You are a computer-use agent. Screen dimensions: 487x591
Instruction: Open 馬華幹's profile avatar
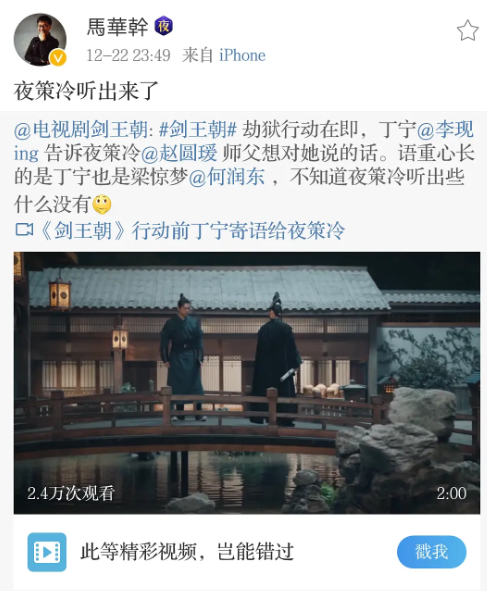point(40,40)
